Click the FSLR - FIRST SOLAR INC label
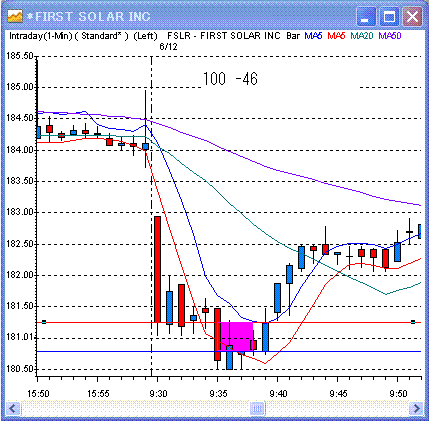The width and height of the screenshot is (429, 421). coord(224,36)
